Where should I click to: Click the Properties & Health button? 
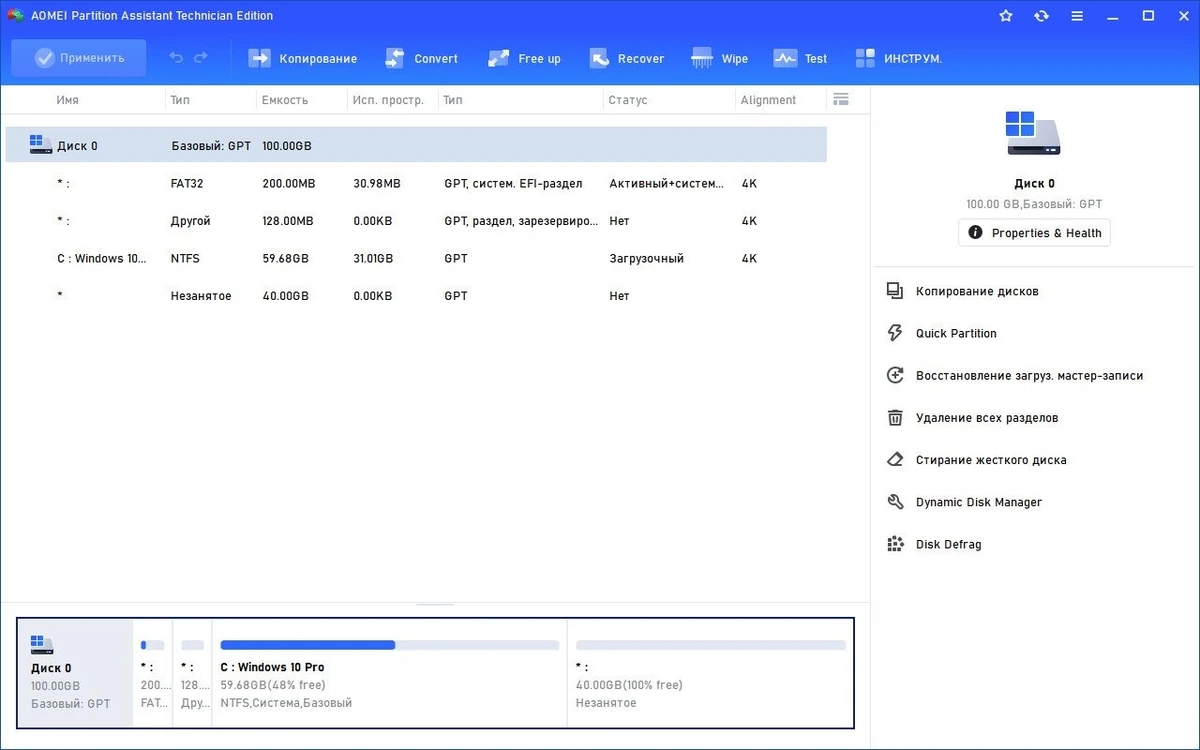(1034, 233)
